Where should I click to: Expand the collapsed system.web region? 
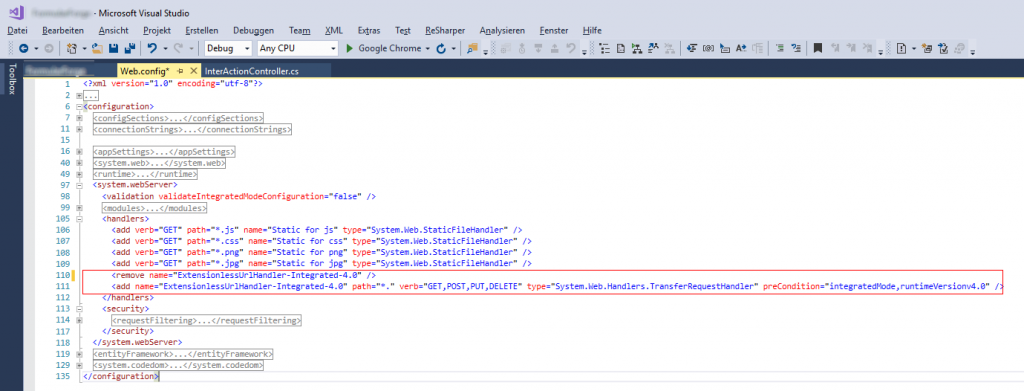point(80,163)
